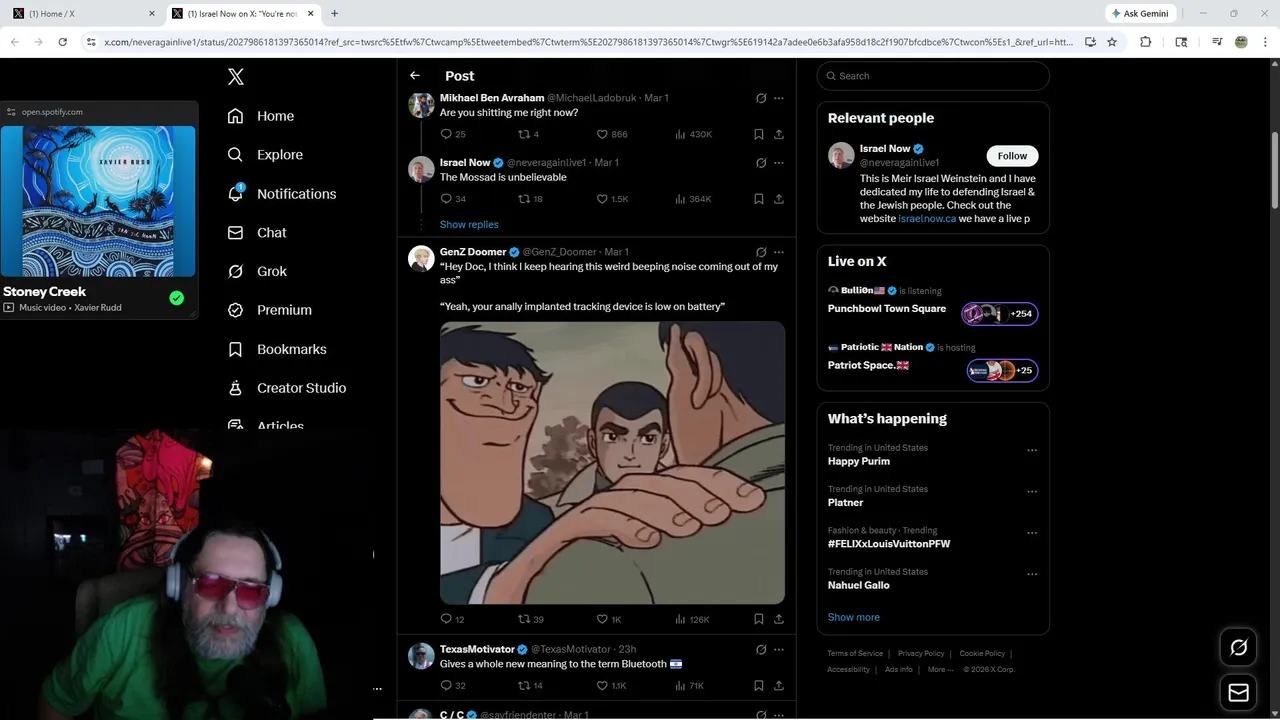Go back using the Post back arrow

click(415, 76)
